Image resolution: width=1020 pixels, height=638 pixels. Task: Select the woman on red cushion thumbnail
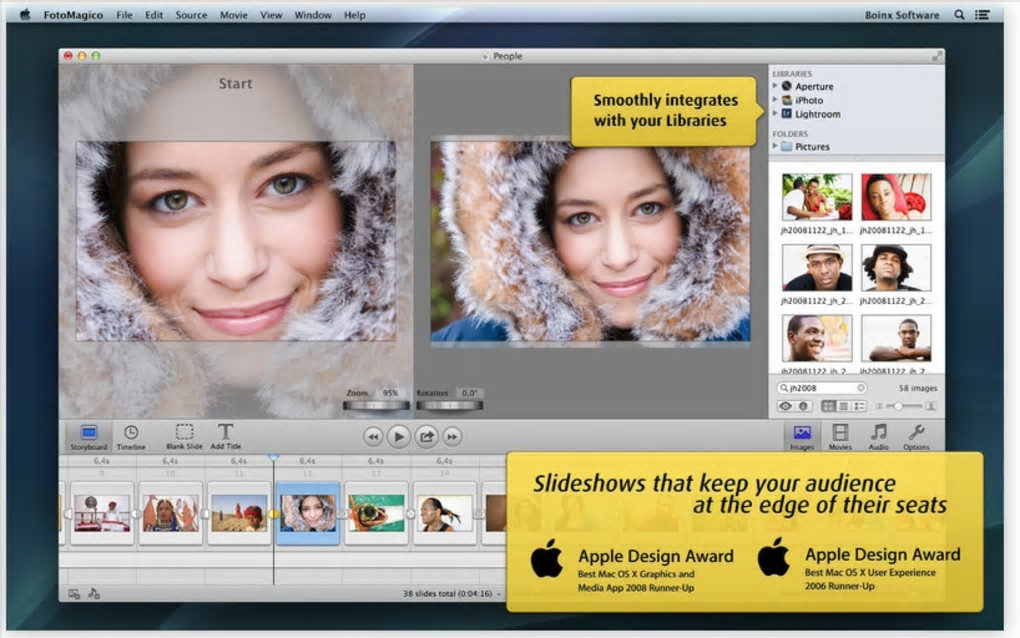click(x=896, y=197)
